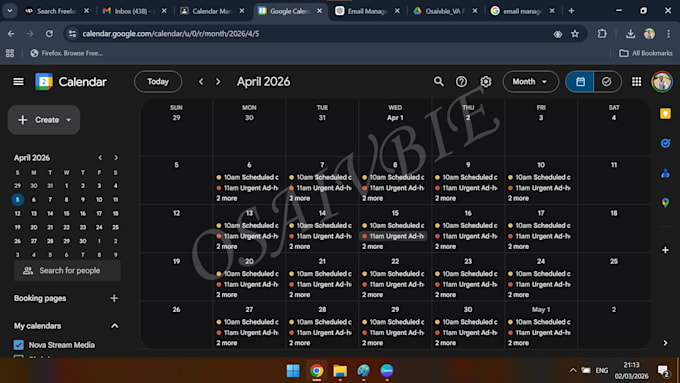
Task: Switch to Email Management browser tab
Action: (x=367, y=11)
